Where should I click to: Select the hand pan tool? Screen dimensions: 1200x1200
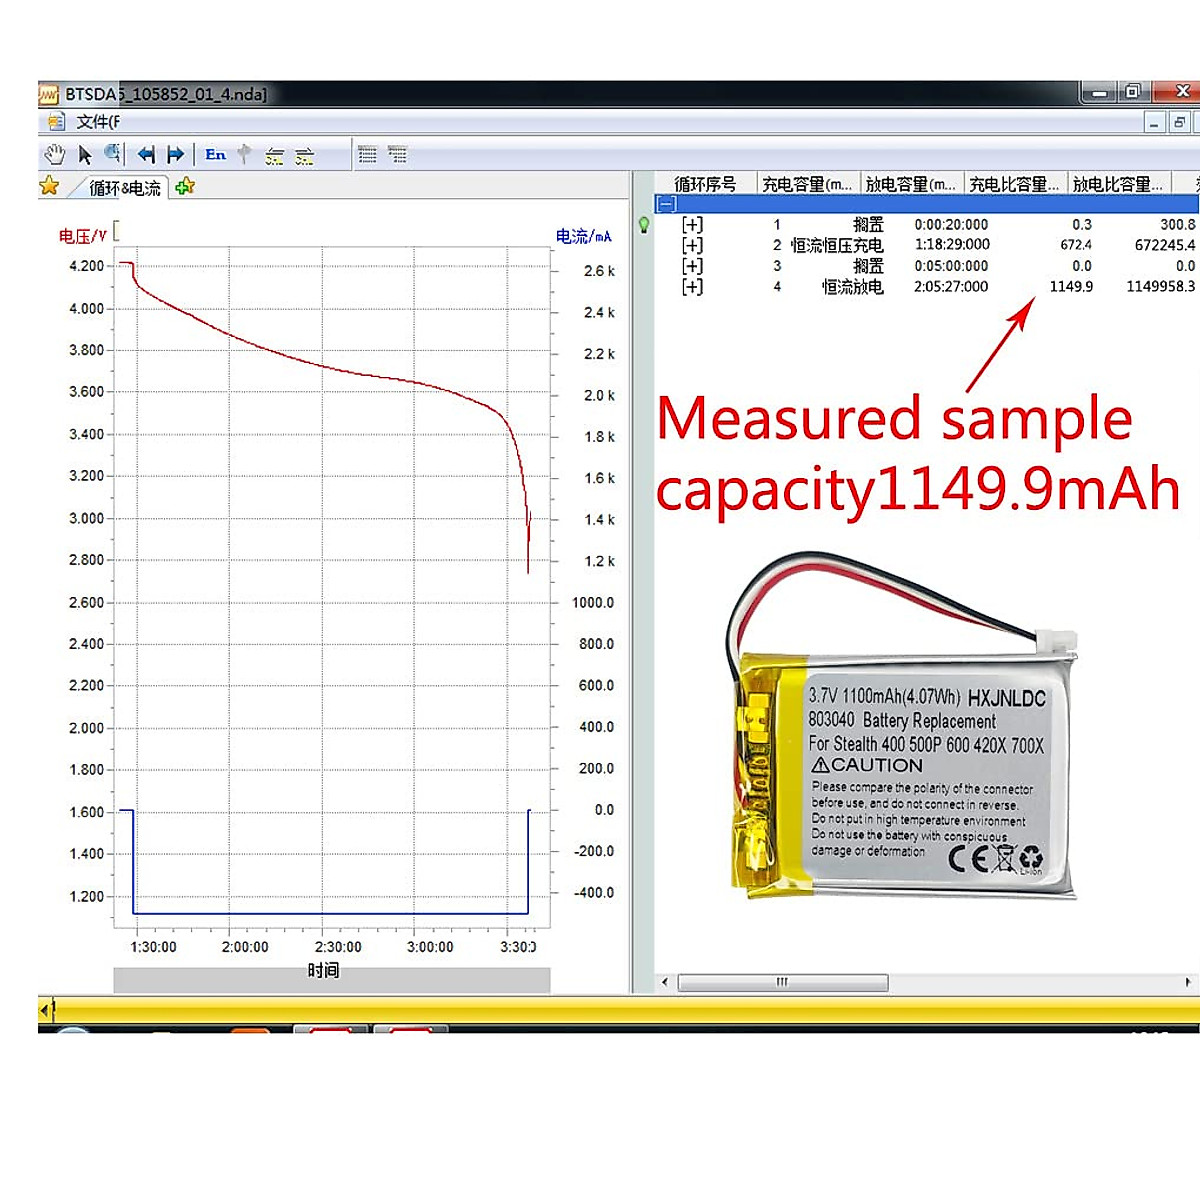pos(54,155)
